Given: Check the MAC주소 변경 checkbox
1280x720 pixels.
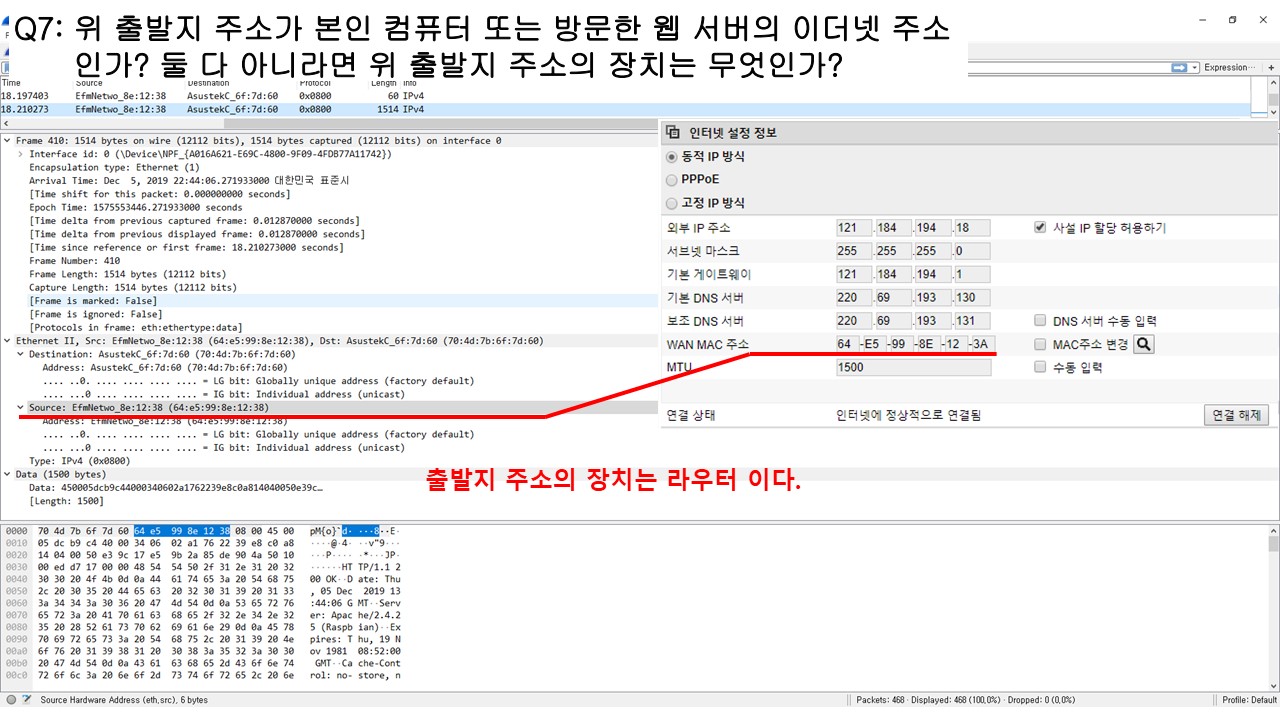Looking at the screenshot, I should [1041, 344].
